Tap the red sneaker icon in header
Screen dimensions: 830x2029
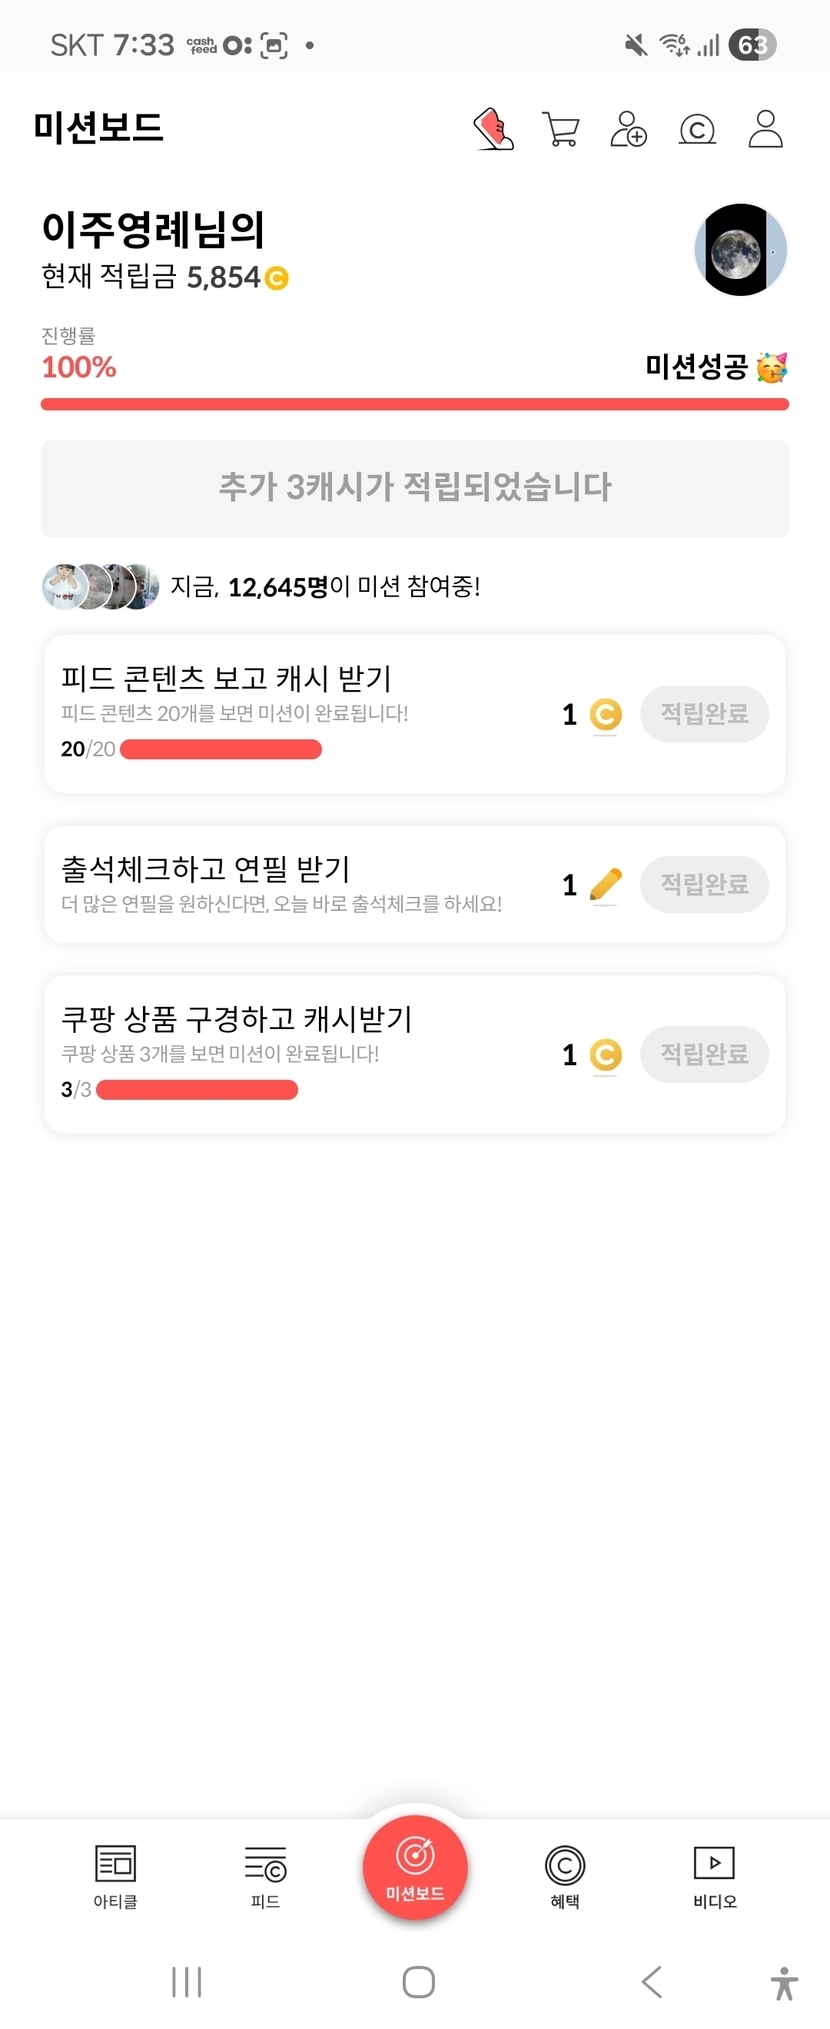point(493,130)
